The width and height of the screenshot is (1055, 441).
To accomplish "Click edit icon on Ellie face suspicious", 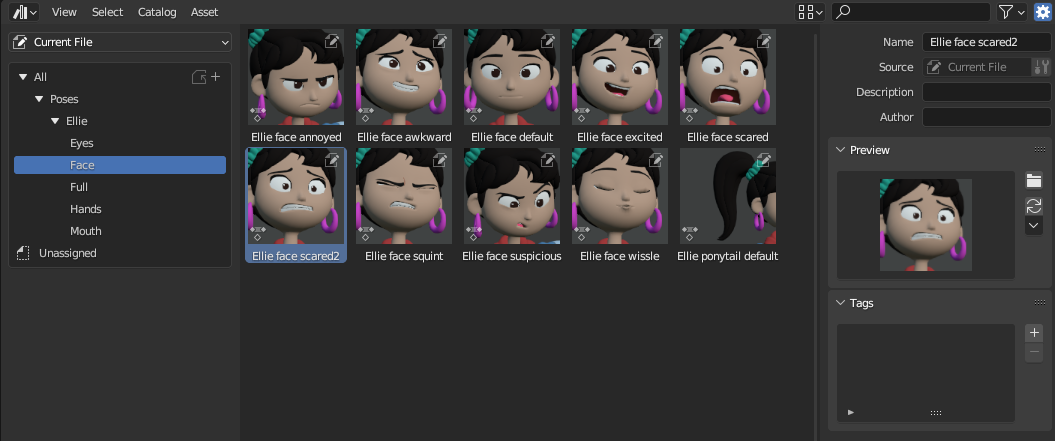I will click(548, 160).
